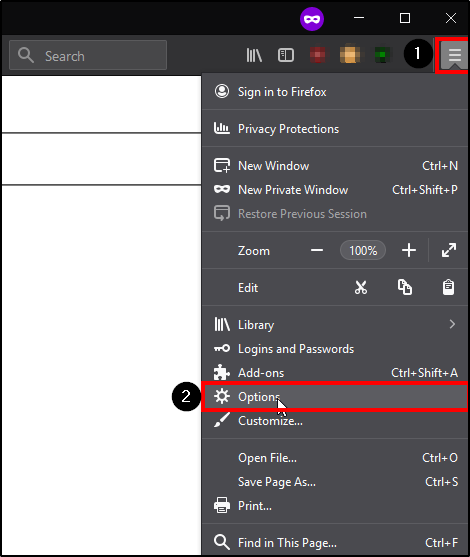Enter full screen with arrows icon
Image resolution: width=470 pixels, height=557 pixels.
pos(449,250)
